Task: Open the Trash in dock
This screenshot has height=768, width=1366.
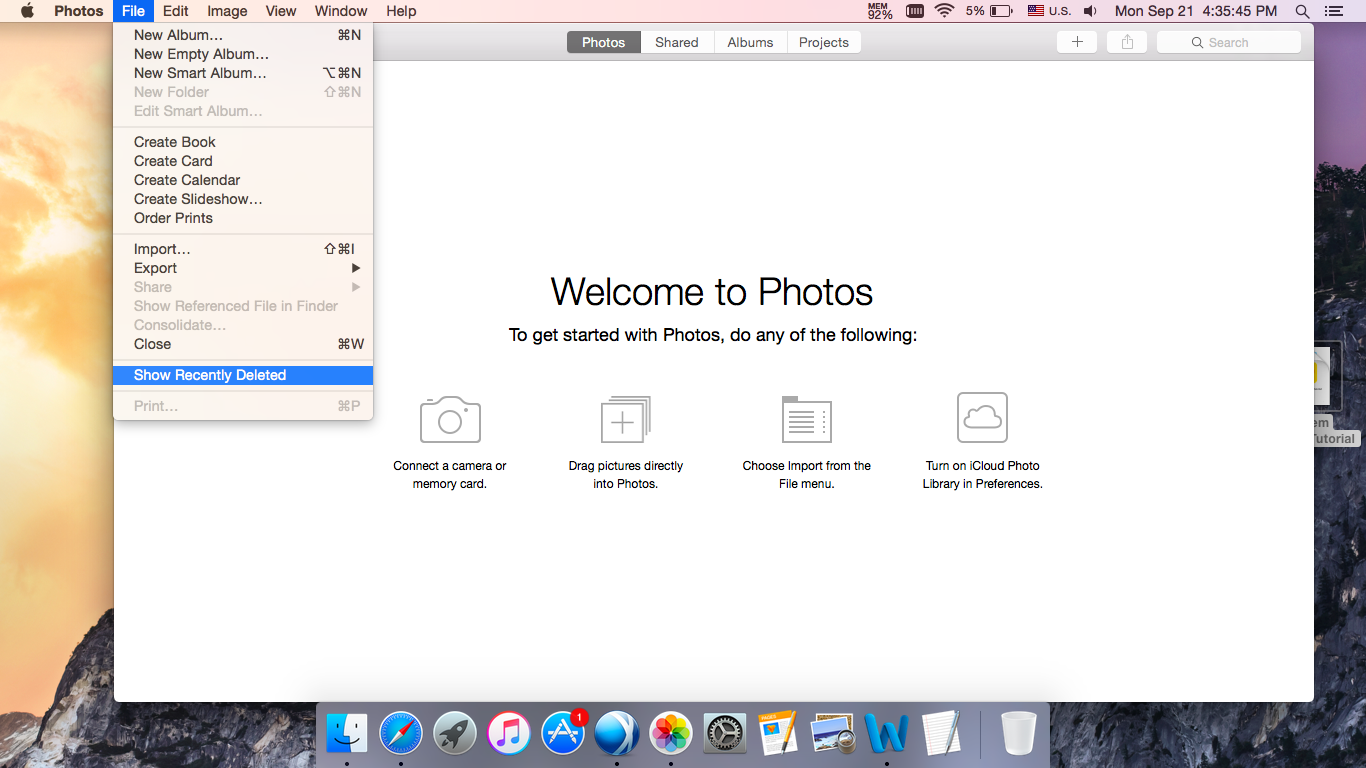Action: click(x=1019, y=733)
